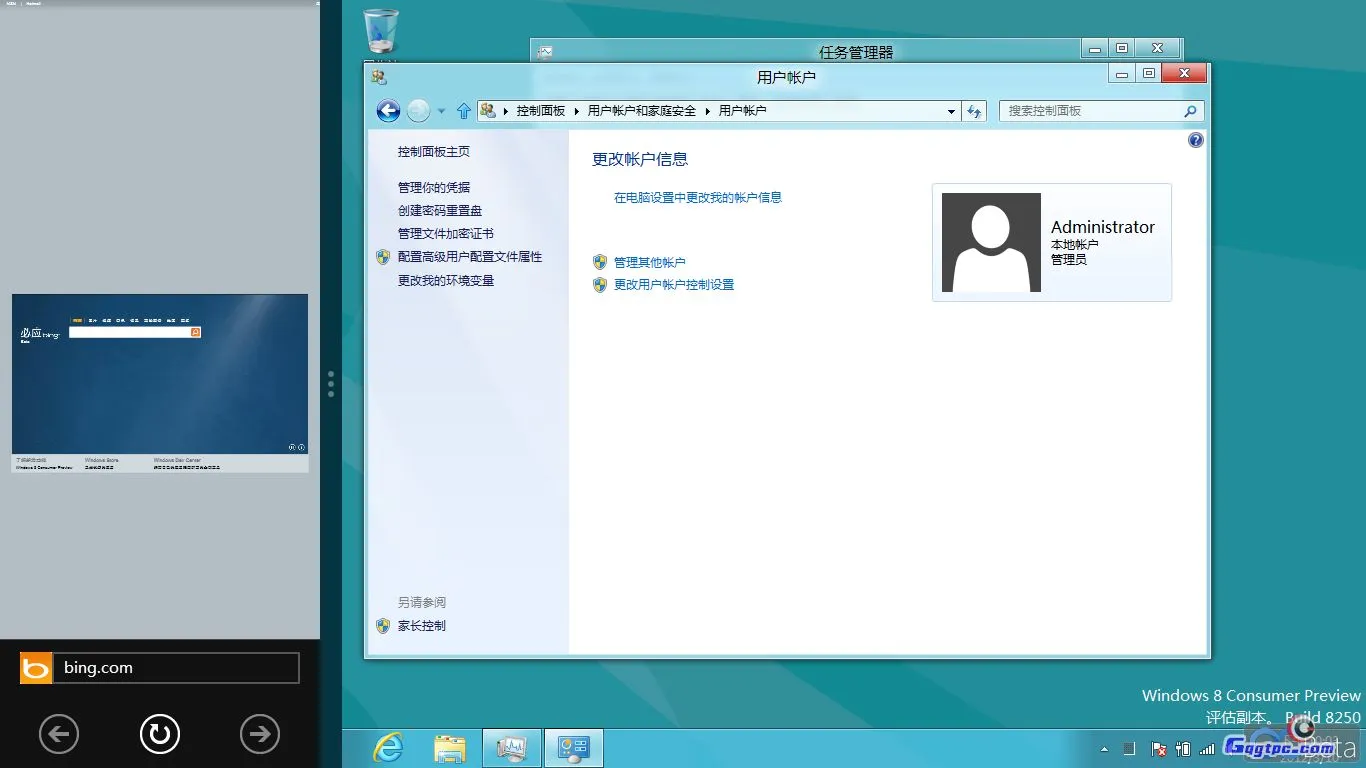This screenshot has width=1366, height=768.
Task: Show hidden icons in the system tray
Action: pos(1104,748)
